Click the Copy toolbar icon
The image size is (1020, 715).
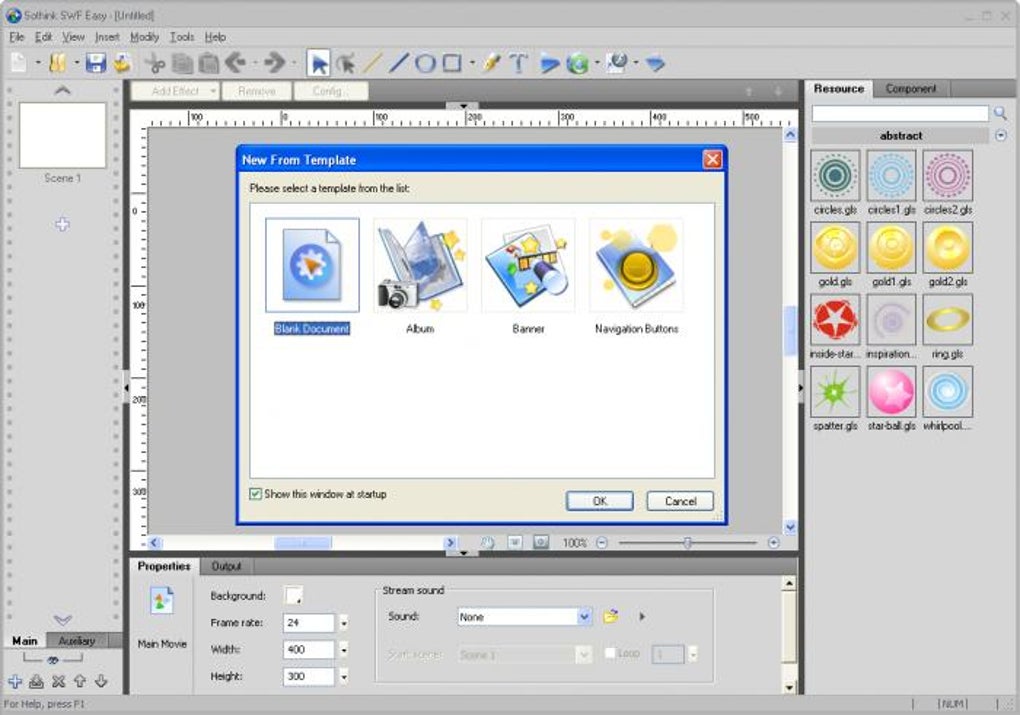click(x=183, y=63)
